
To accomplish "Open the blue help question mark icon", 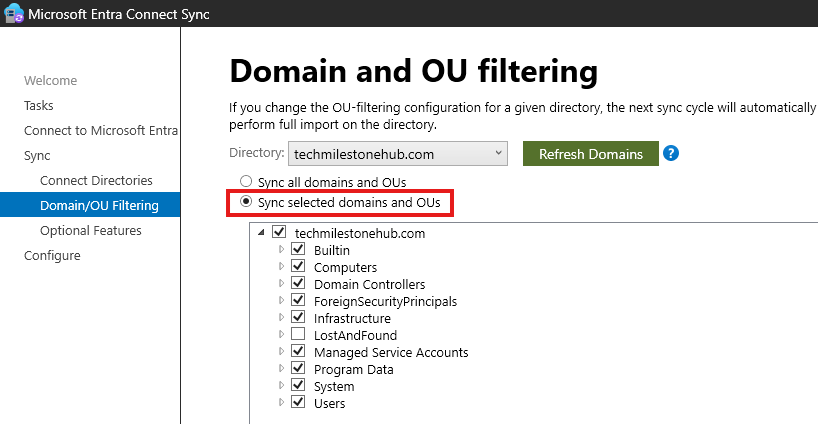I will 671,153.
